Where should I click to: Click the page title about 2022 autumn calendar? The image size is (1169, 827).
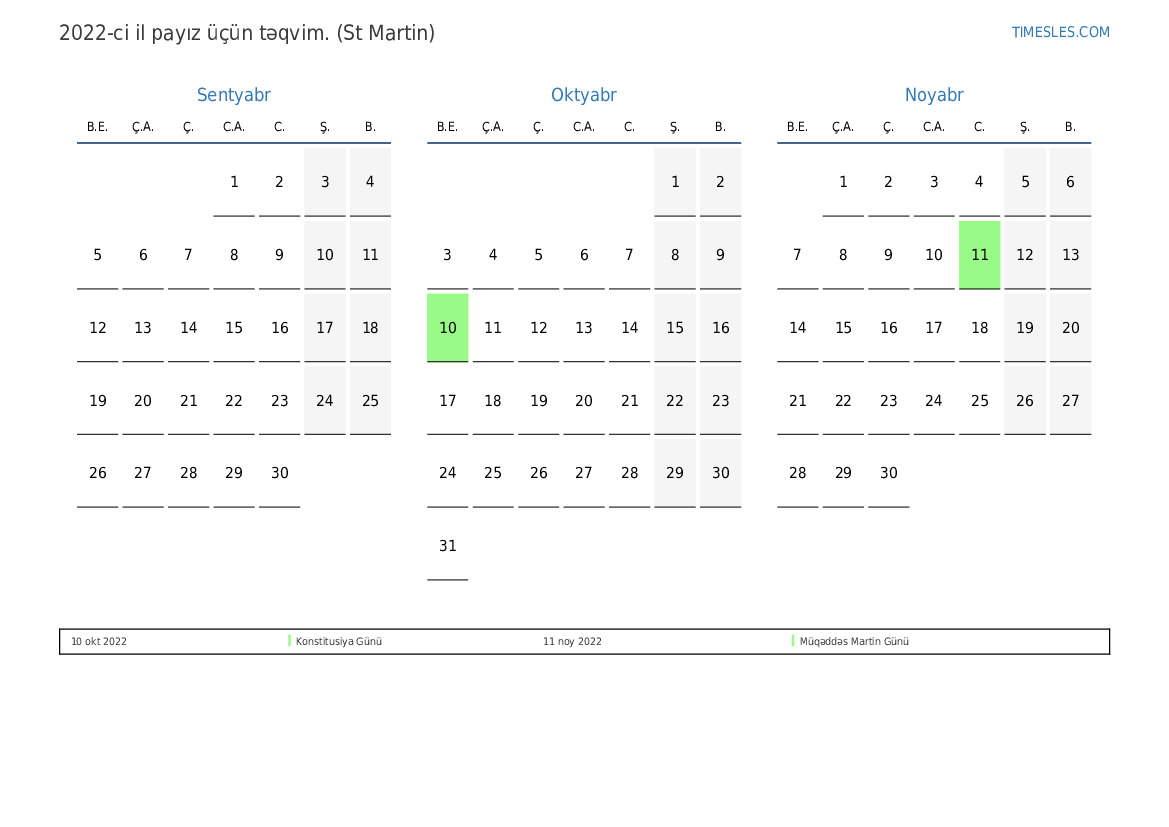247,33
